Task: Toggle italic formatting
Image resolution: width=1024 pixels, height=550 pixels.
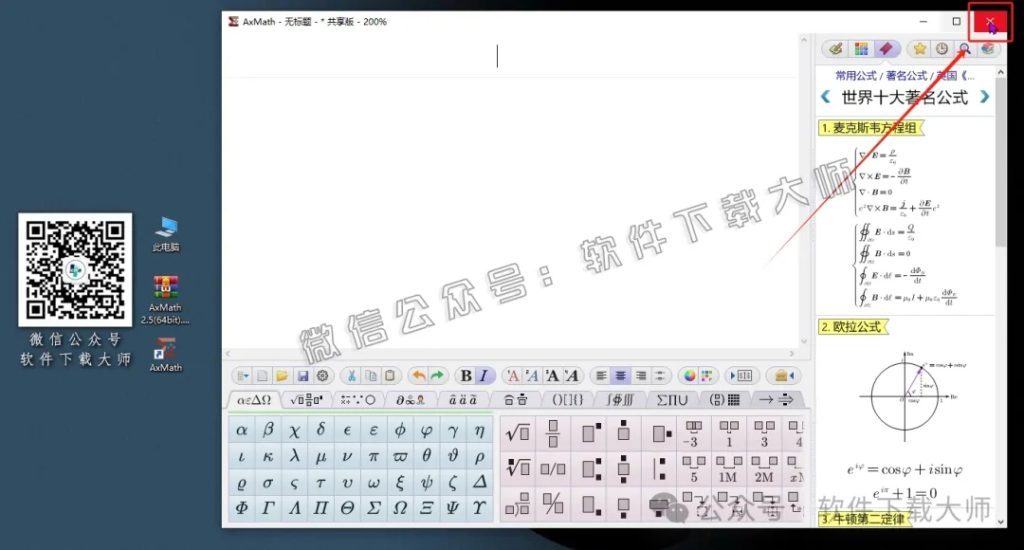Action: click(x=483, y=376)
